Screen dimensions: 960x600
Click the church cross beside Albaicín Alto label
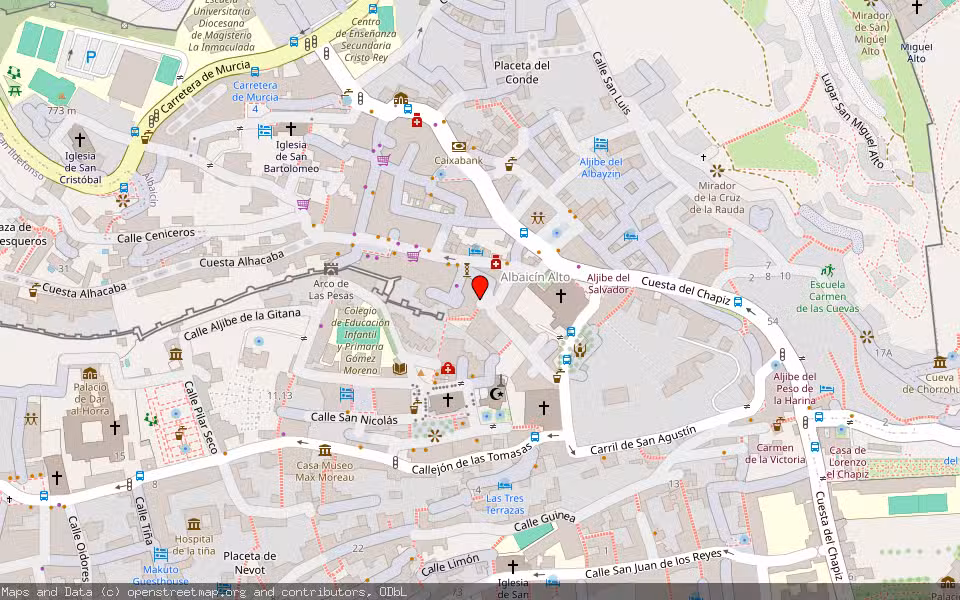point(560,296)
